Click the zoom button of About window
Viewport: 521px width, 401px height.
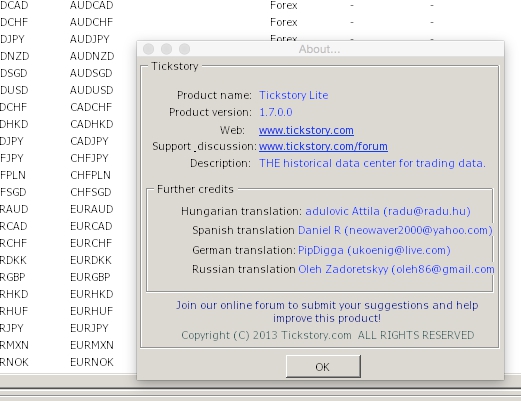[184, 49]
